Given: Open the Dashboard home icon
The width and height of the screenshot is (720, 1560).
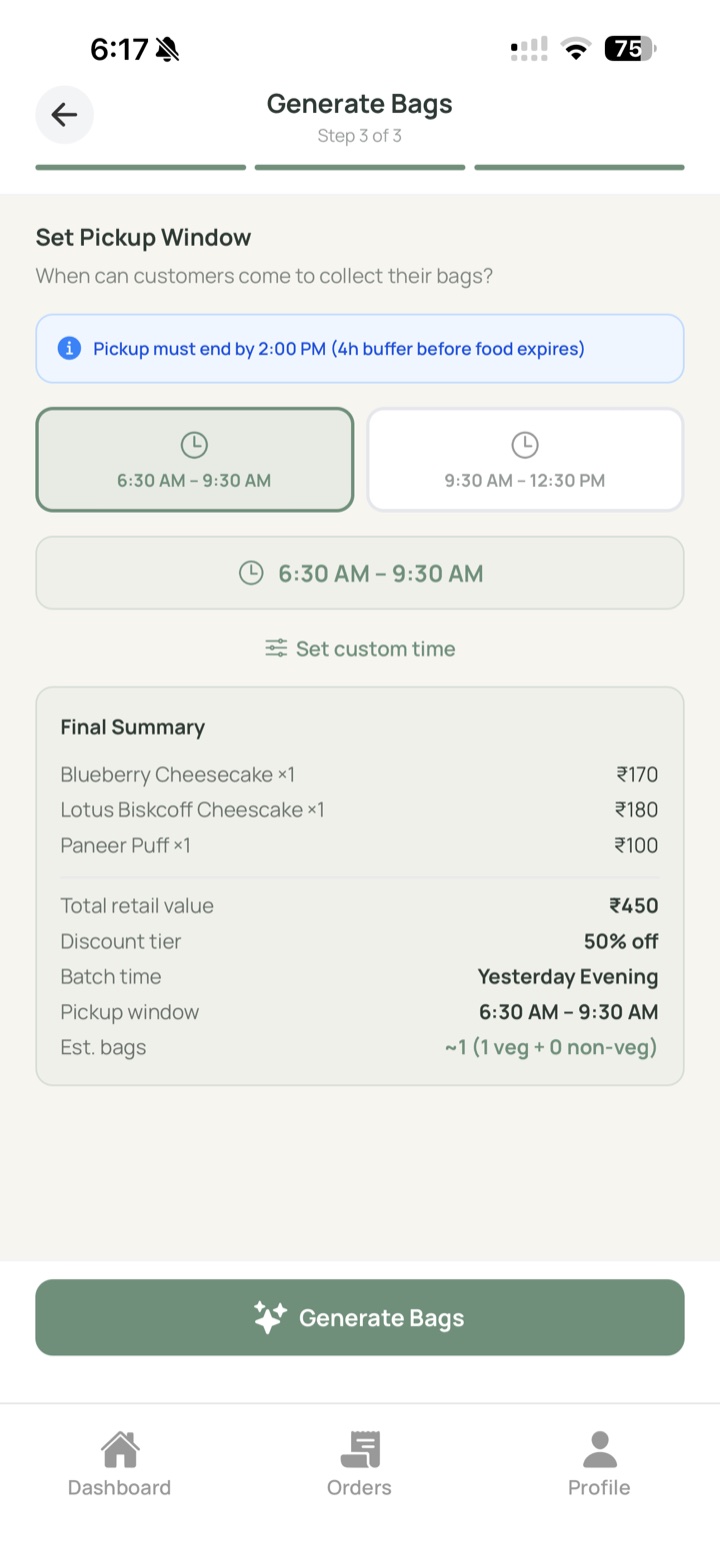Looking at the screenshot, I should point(119,1449).
